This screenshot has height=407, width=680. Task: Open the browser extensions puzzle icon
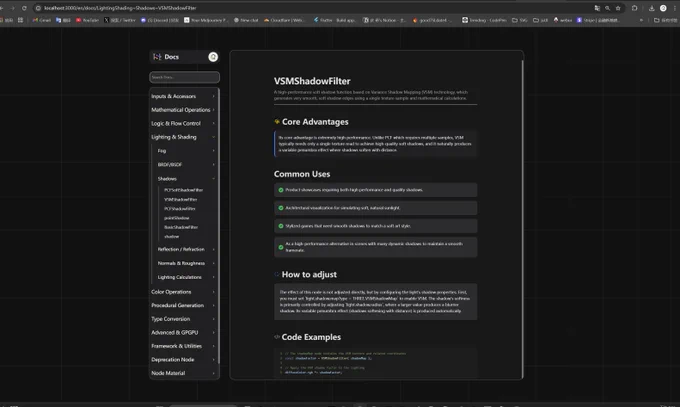(634, 8)
